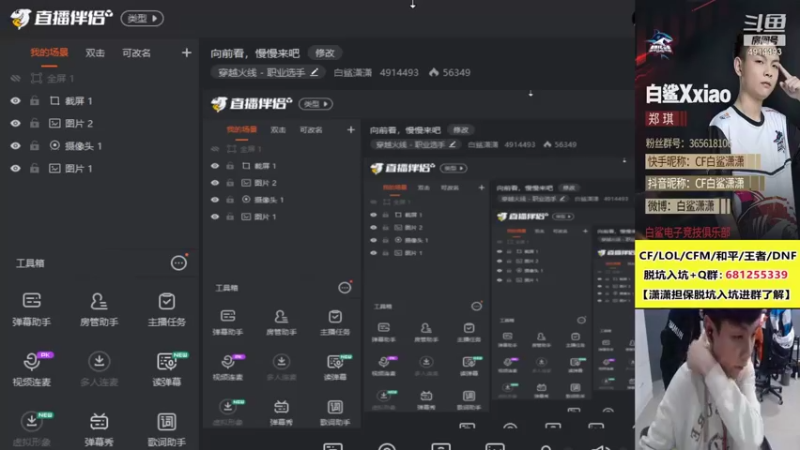This screenshot has width=800, height=450.
Task: Expand the 类型 dropdown in the second nested preview
Action: point(454,168)
